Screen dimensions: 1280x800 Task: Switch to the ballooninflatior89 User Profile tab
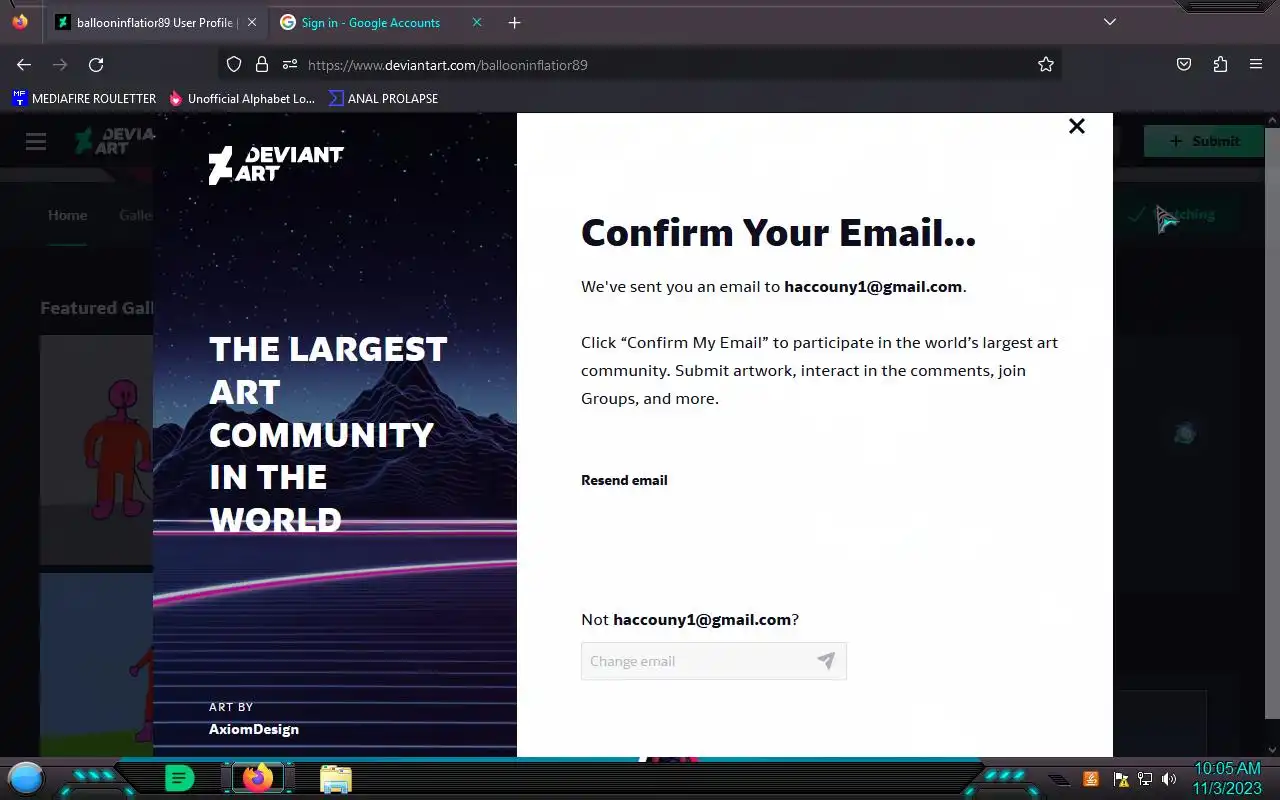pos(155,22)
